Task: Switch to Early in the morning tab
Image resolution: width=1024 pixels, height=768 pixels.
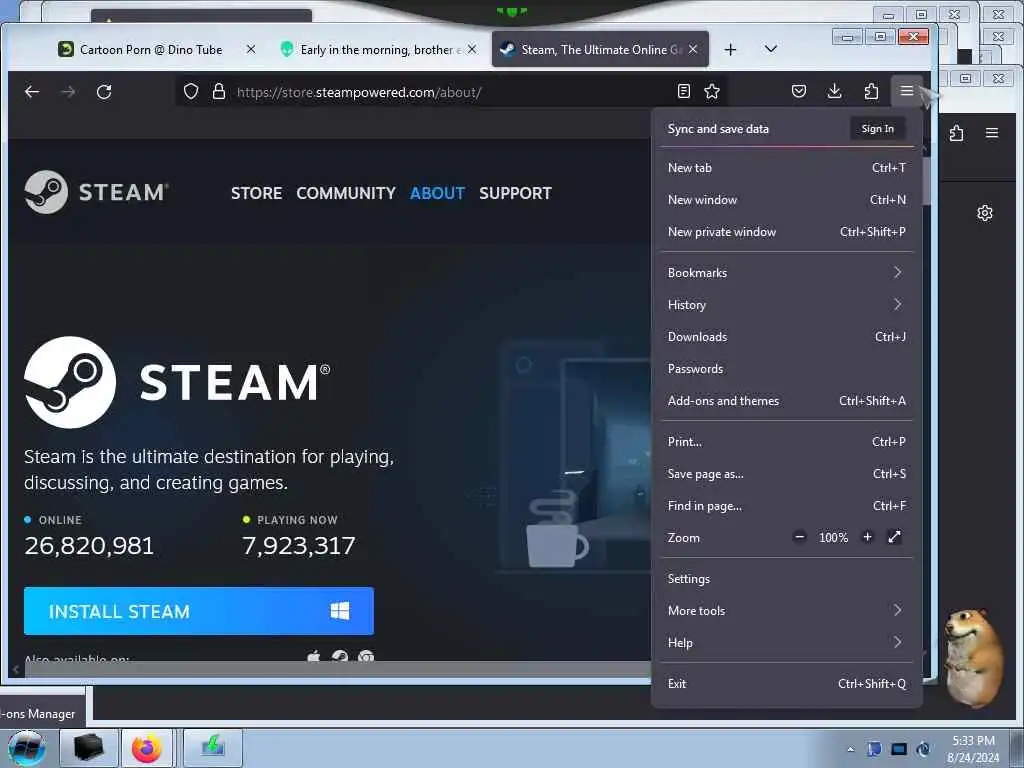Action: pos(377,50)
